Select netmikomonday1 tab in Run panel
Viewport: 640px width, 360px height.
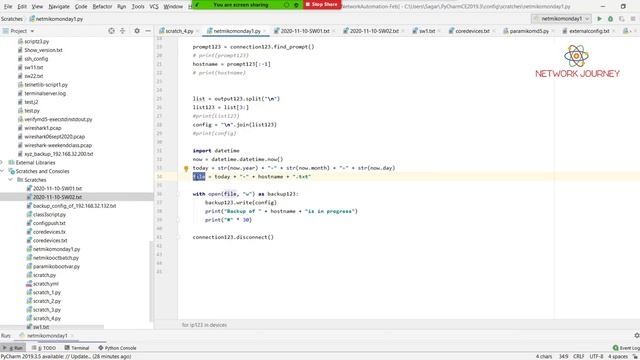[x=47, y=336]
